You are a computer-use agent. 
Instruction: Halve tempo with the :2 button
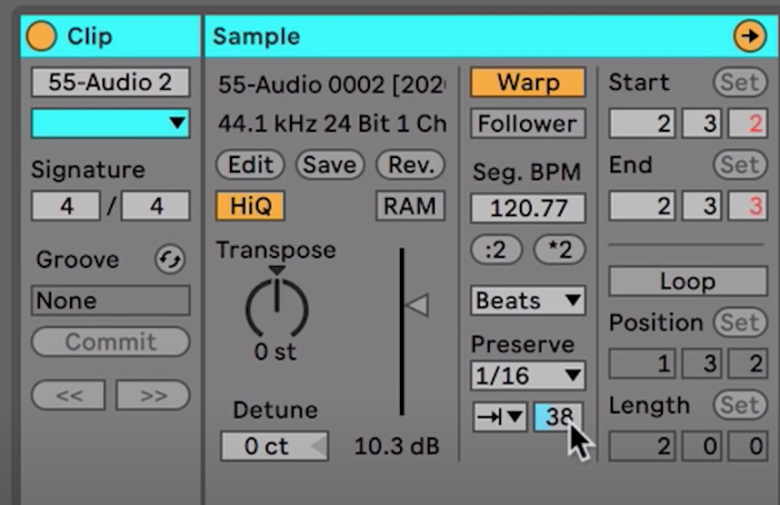[x=496, y=249]
